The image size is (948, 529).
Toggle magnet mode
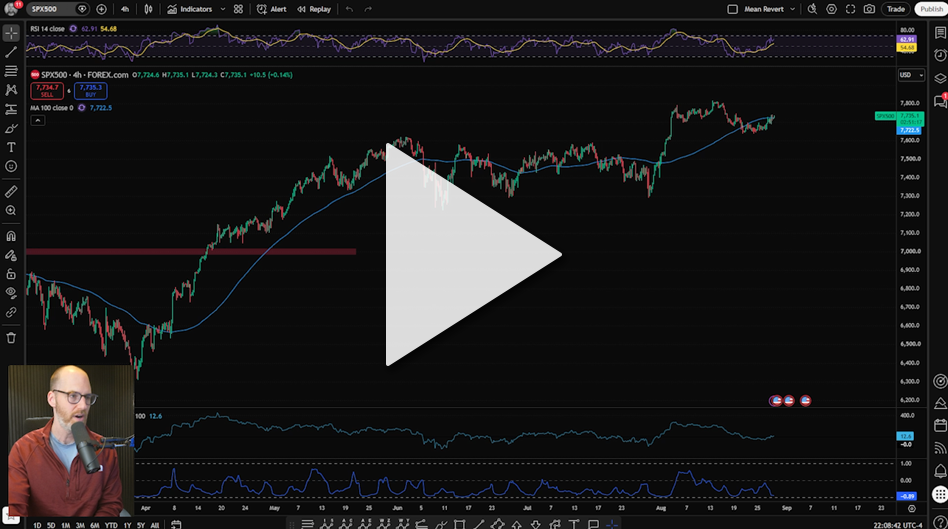11,236
